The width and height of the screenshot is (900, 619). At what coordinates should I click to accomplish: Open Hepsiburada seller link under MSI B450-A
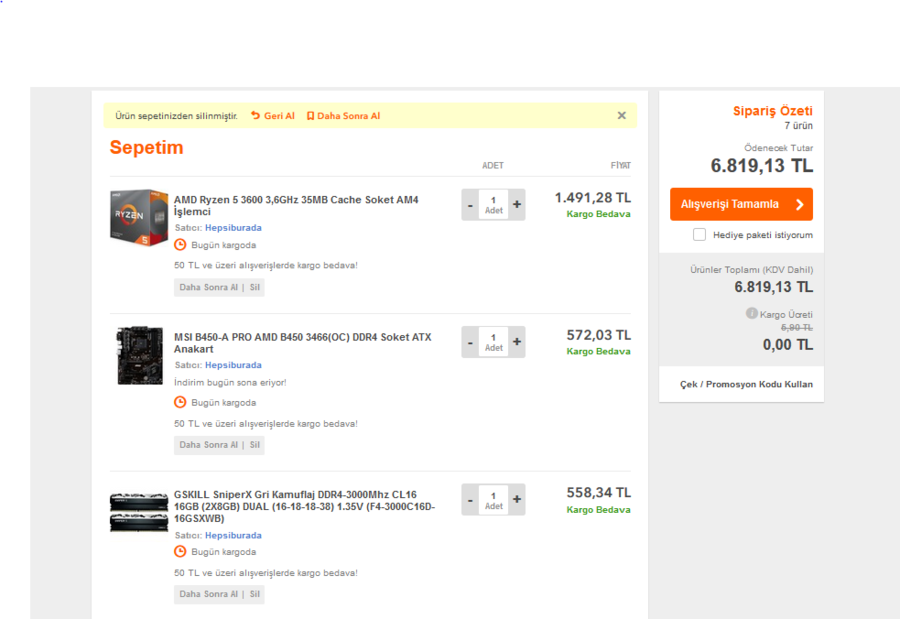233,365
